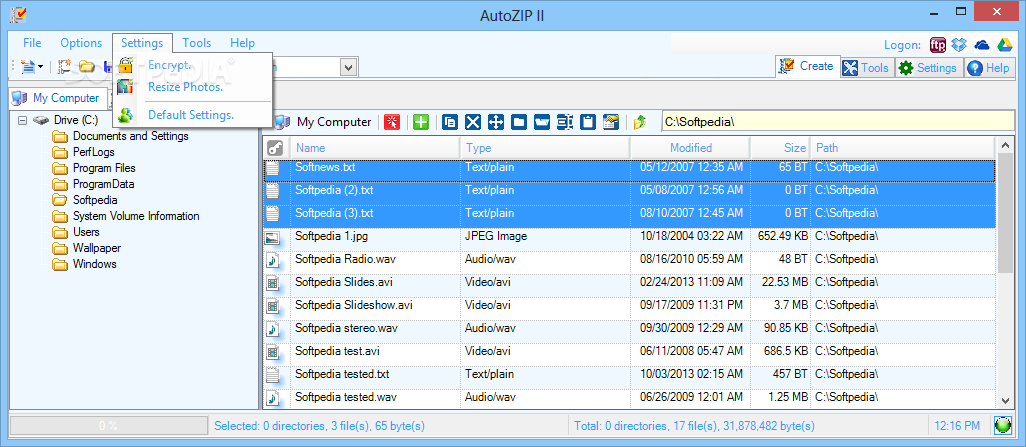Click the folder up-arrow icon
The height and width of the screenshot is (447, 1026).
(640, 122)
